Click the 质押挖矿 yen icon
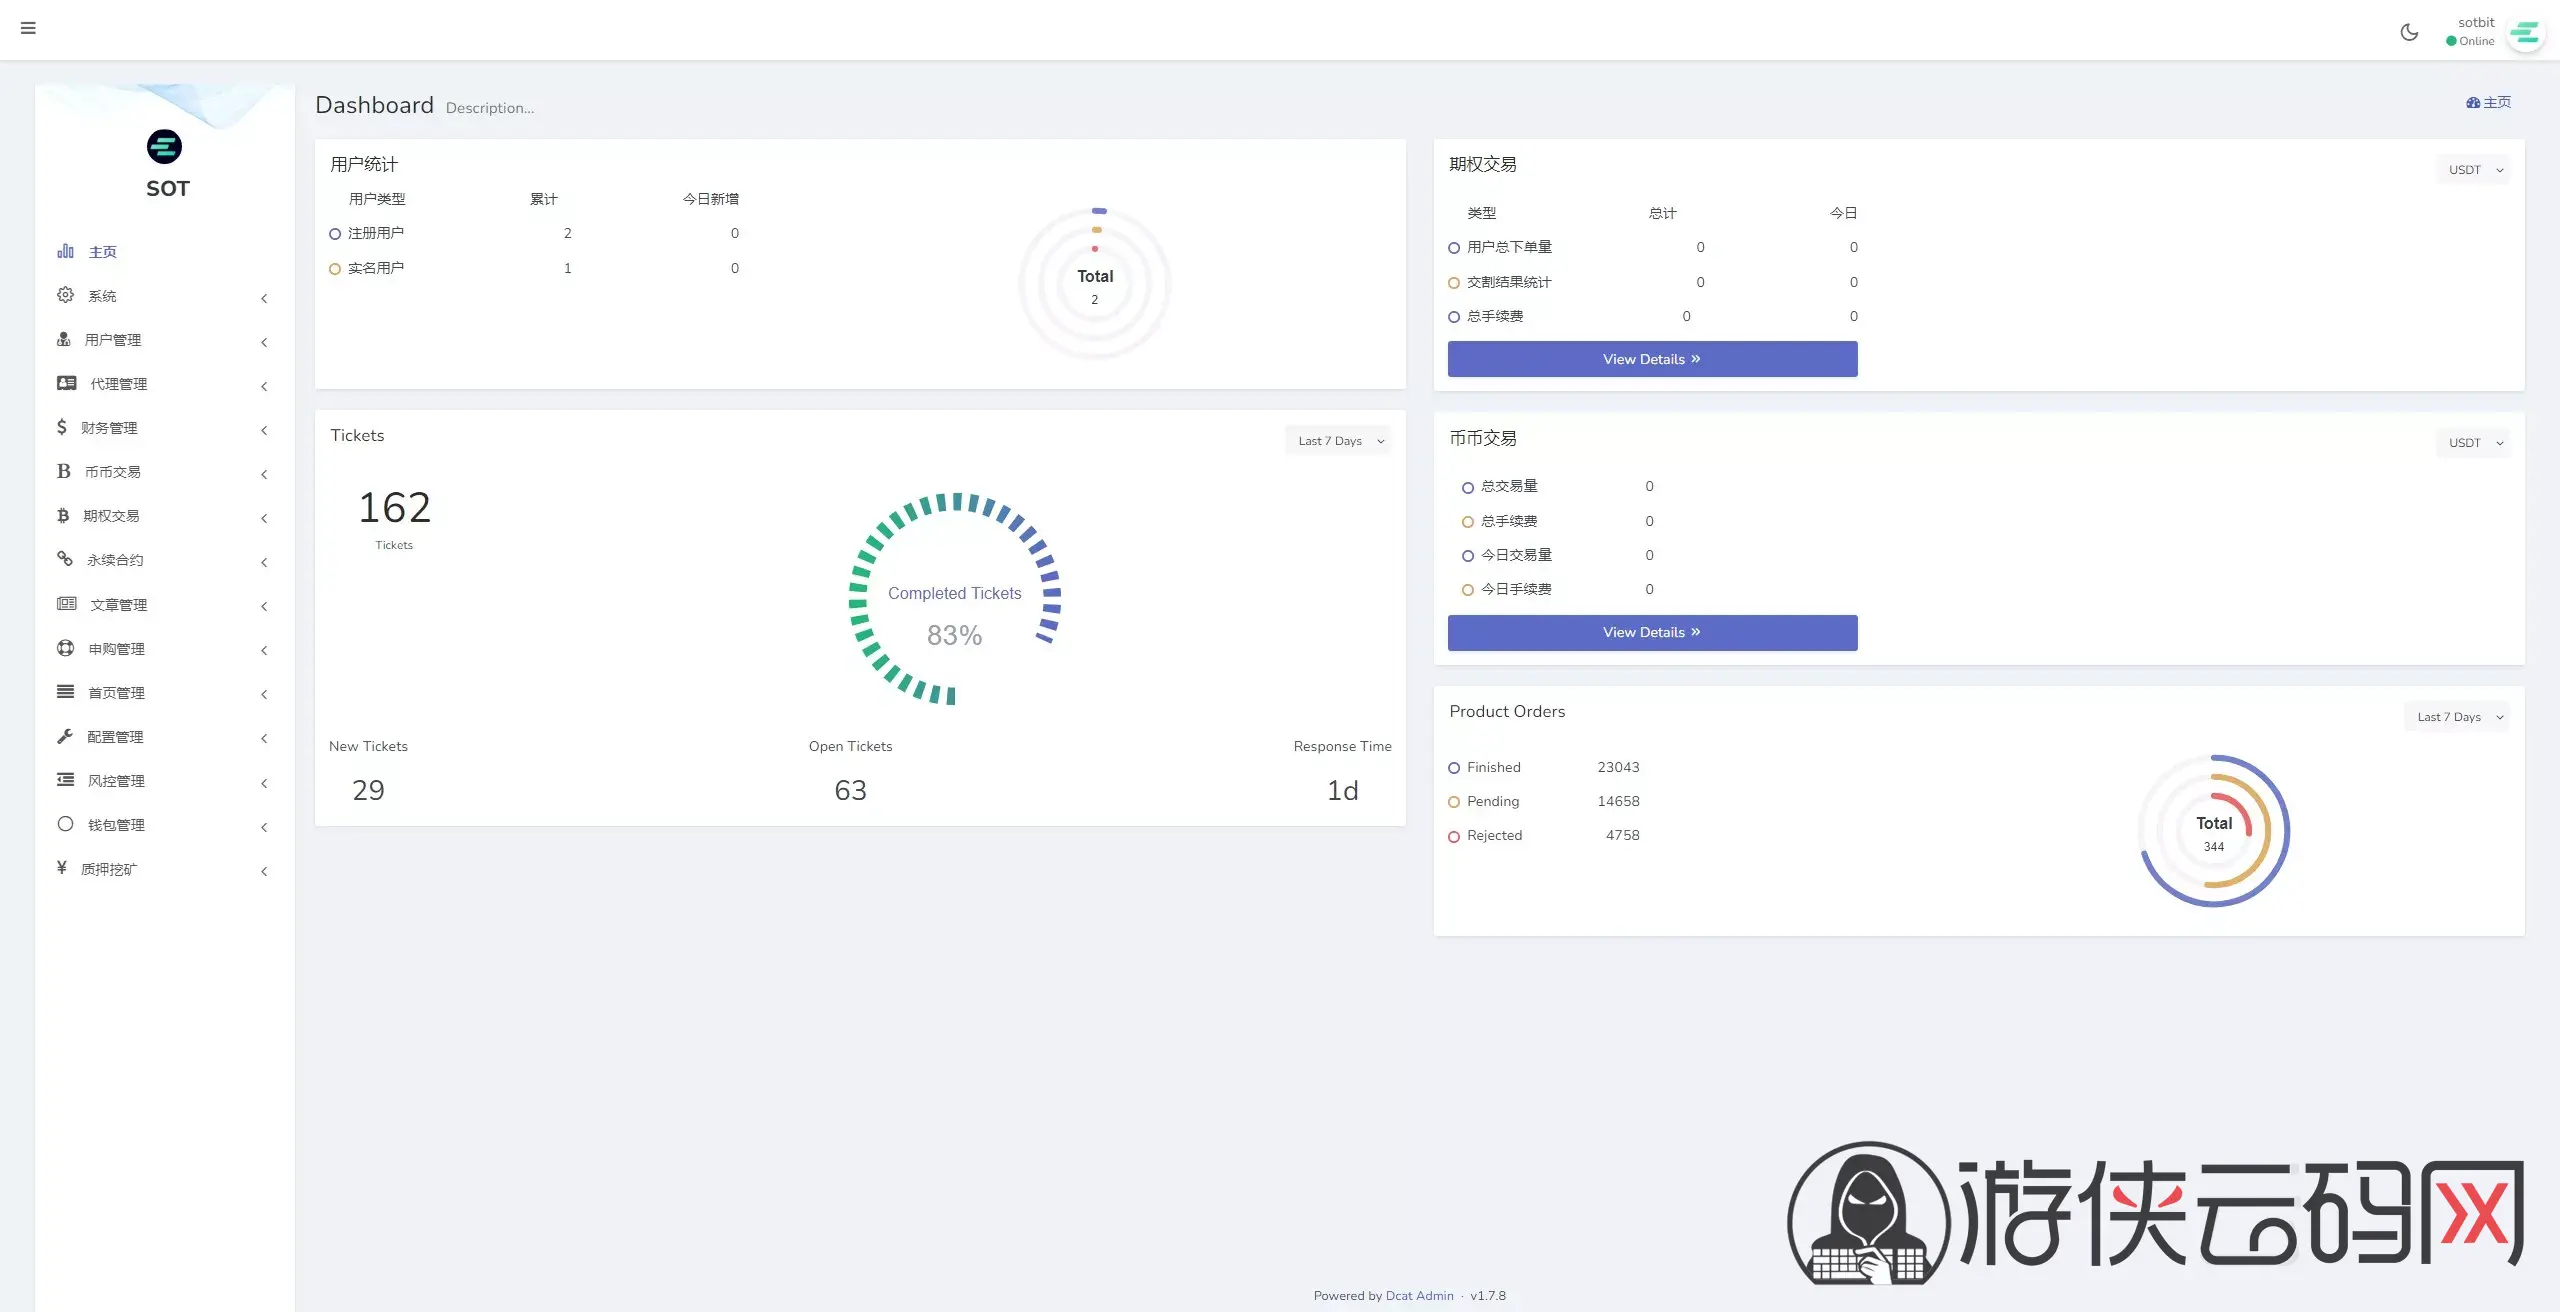The height and width of the screenshot is (1312, 2560). tap(62, 868)
